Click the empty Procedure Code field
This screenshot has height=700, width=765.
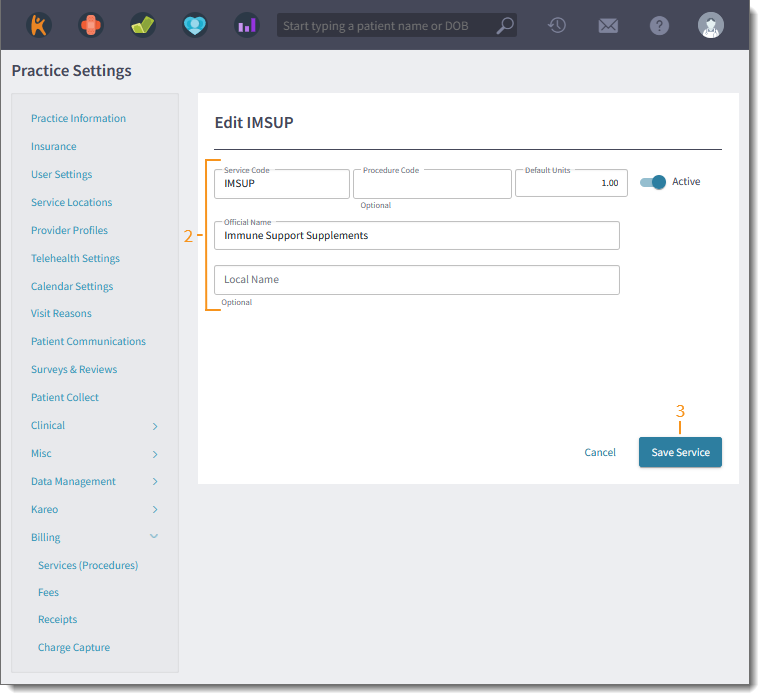click(x=432, y=184)
